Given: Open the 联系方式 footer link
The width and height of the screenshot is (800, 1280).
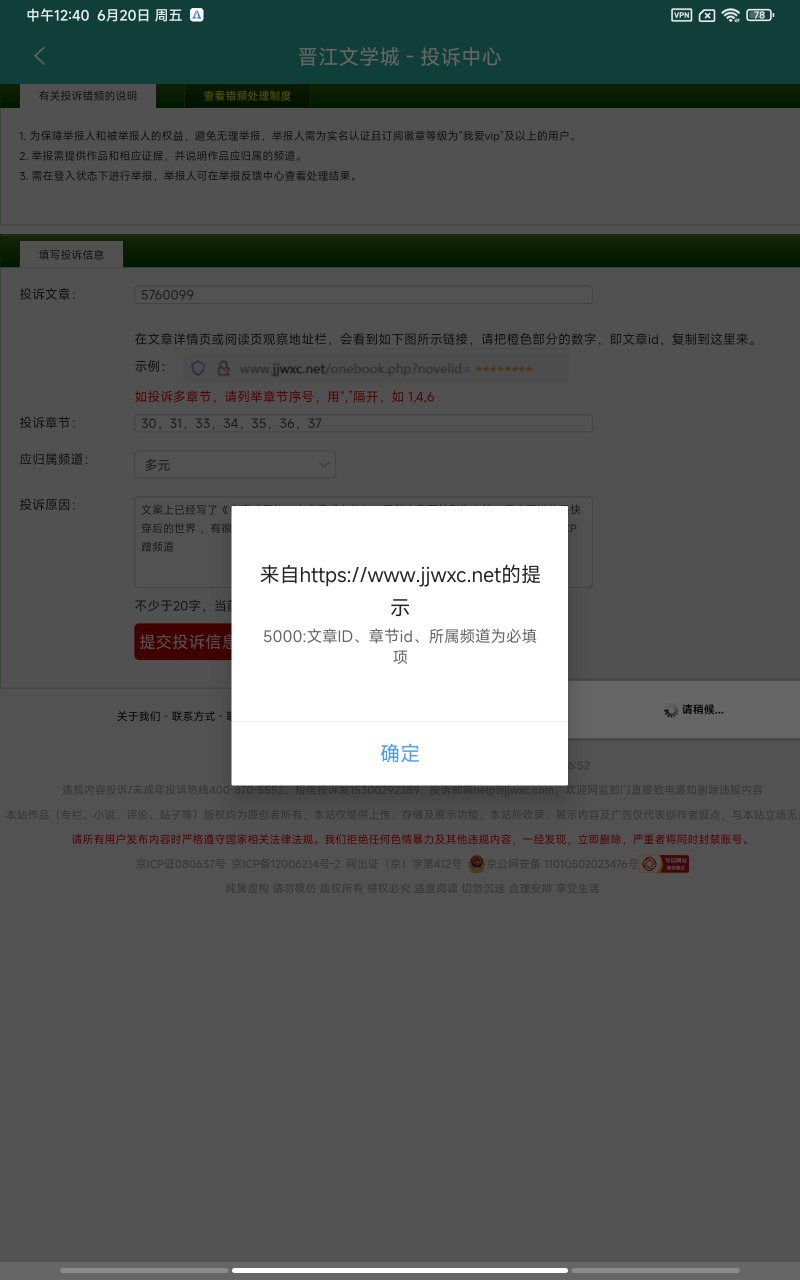Looking at the screenshot, I should point(193,716).
